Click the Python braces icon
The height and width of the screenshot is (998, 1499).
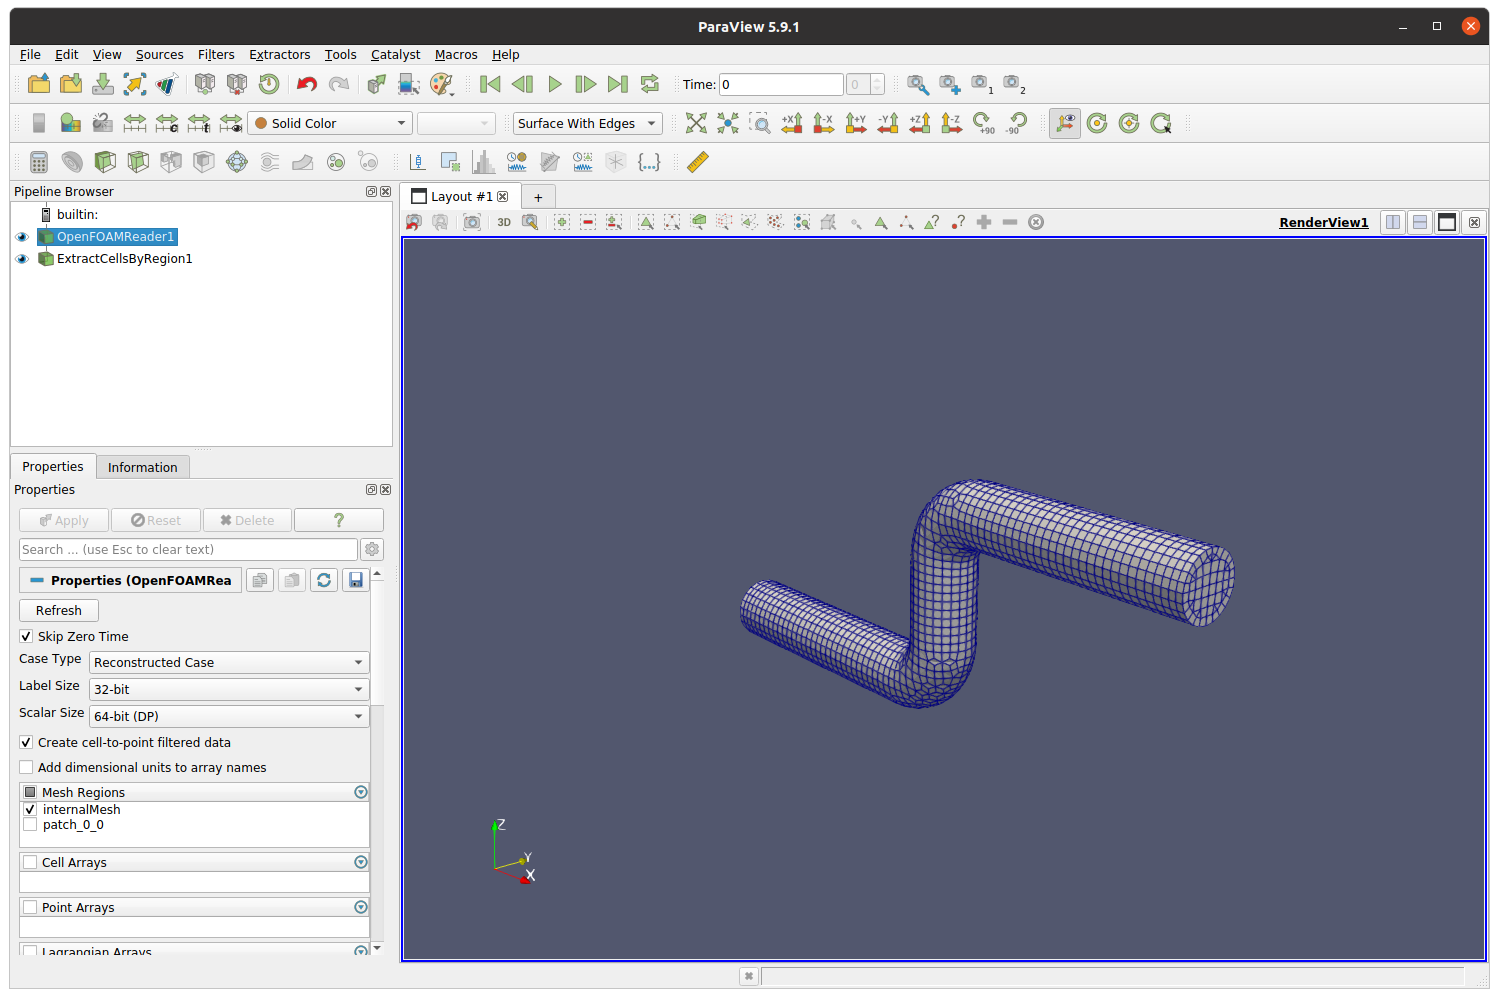(x=649, y=161)
